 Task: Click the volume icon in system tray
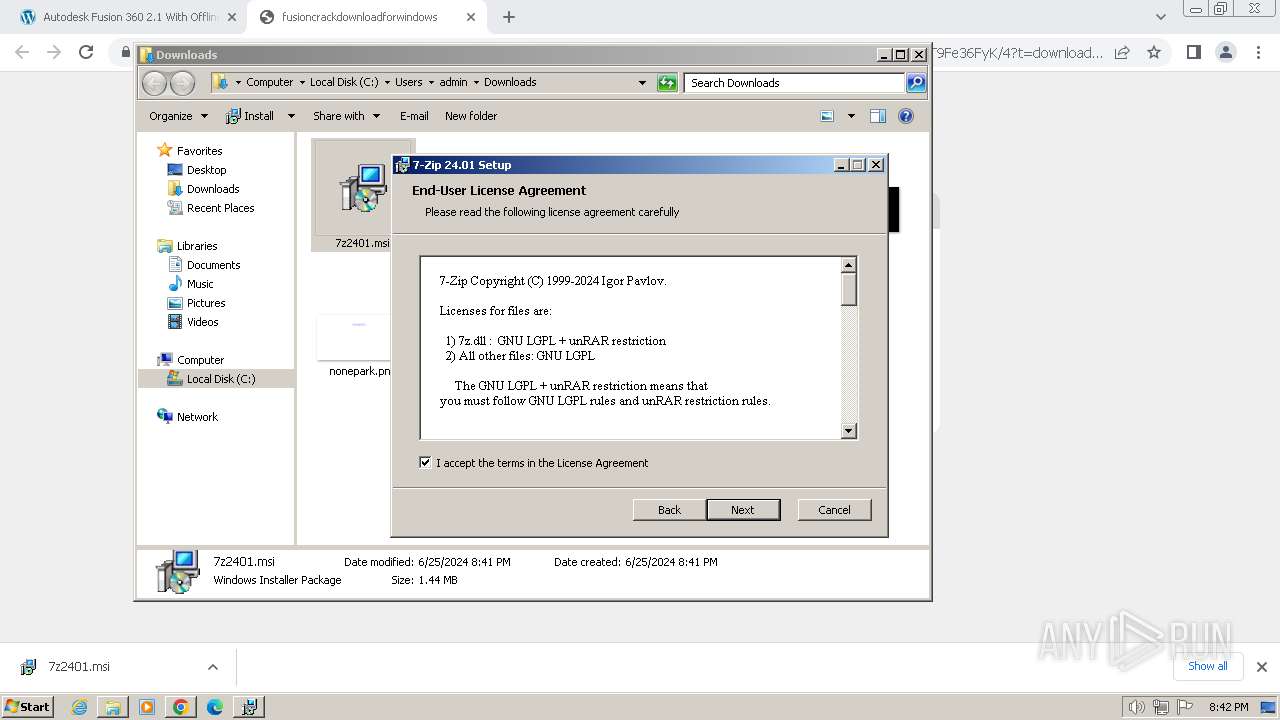[1136, 707]
